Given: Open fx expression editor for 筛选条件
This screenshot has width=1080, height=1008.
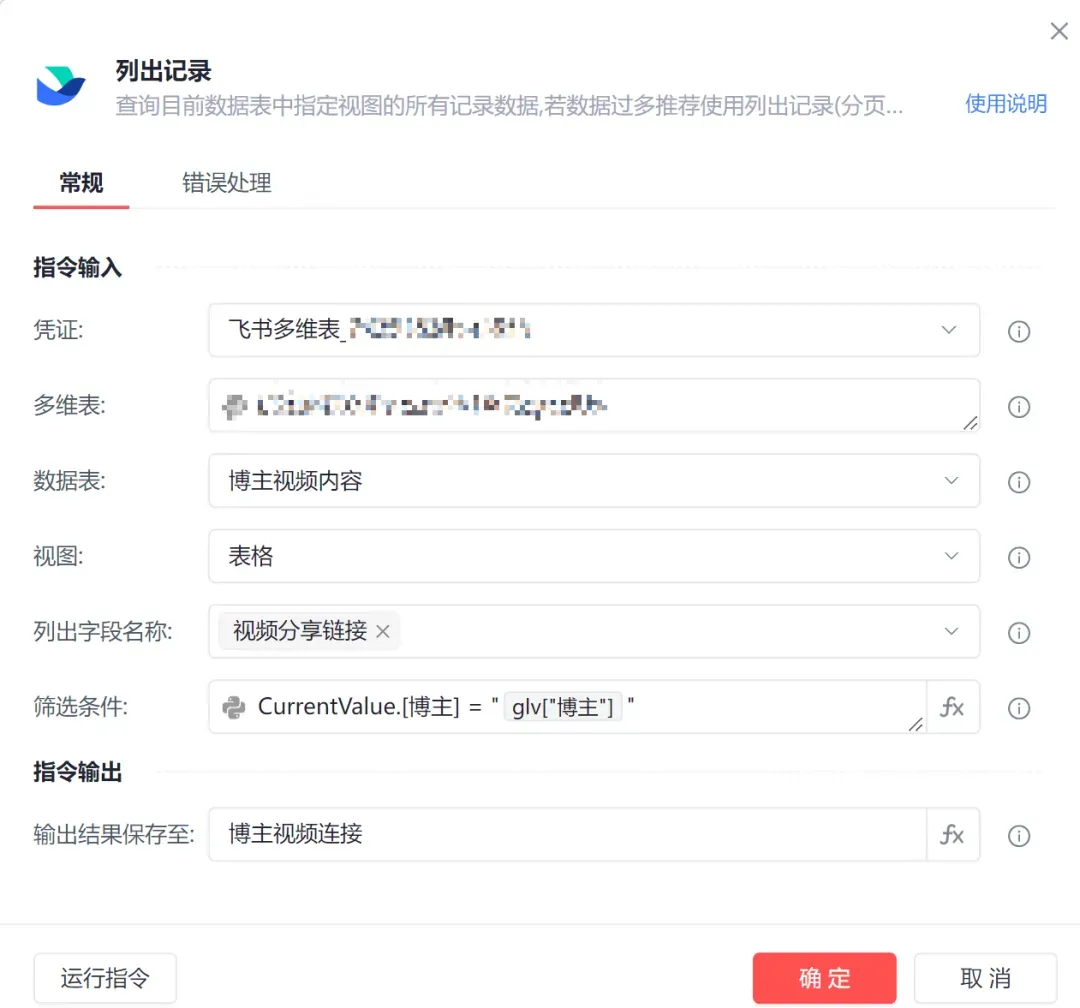Looking at the screenshot, I should click(952, 708).
